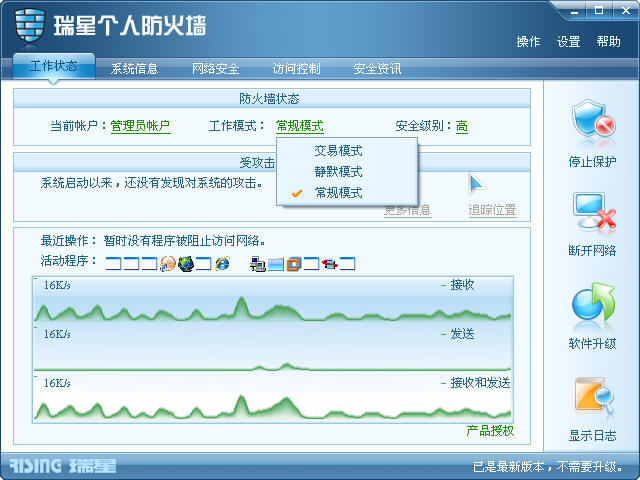
Task: Click the 追踪位置 link
Action: (492, 210)
